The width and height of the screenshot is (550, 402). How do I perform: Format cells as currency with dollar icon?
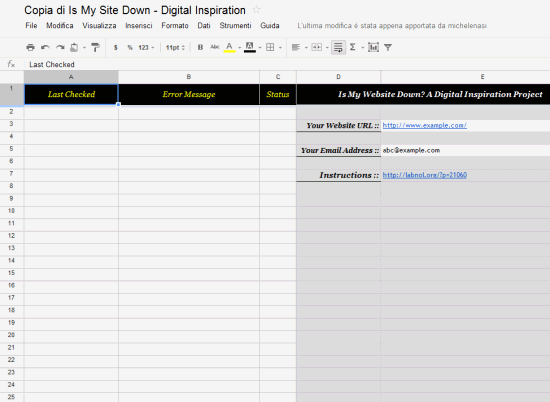coord(115,47)
